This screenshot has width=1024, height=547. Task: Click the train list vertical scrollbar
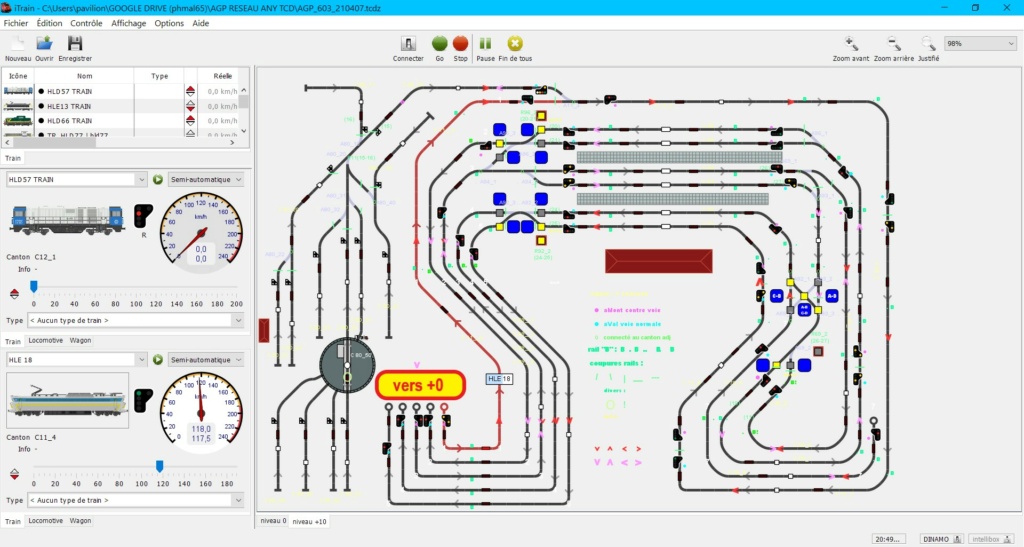click(x=244, y=110)
